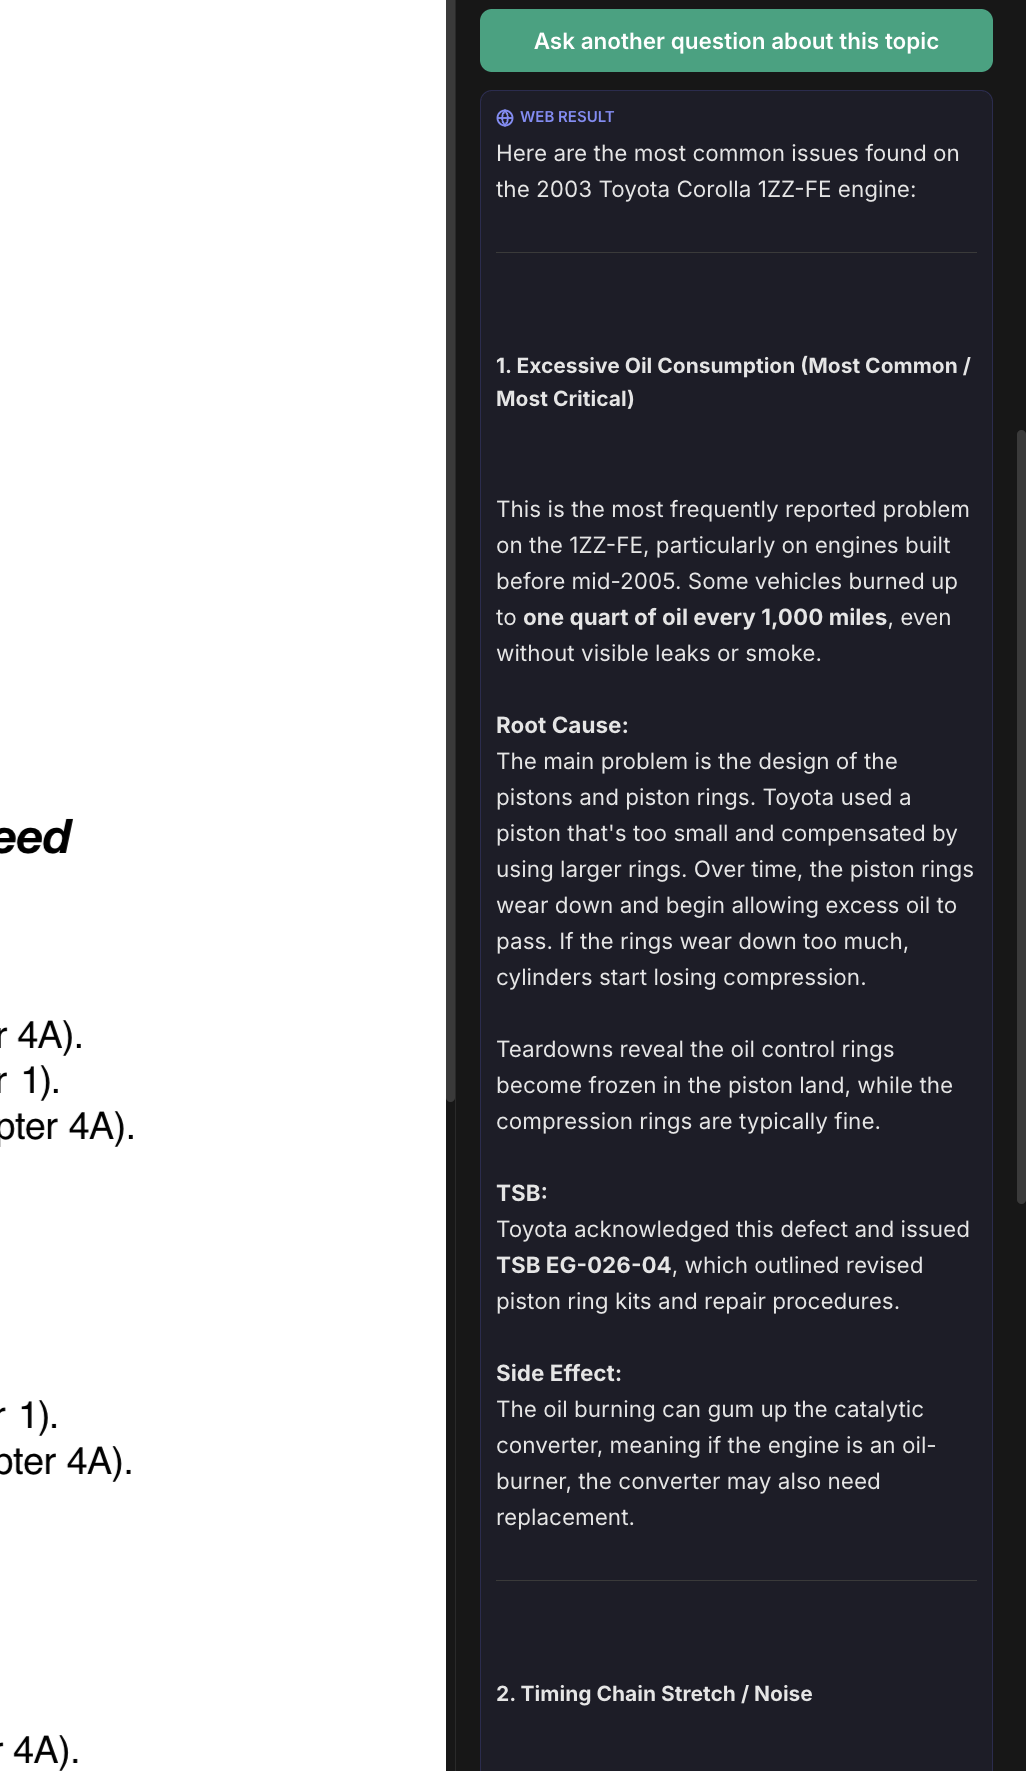1026x1771 pixels.
Task: Click the TSB: subheading
Action: click(x=521, y=1193)
